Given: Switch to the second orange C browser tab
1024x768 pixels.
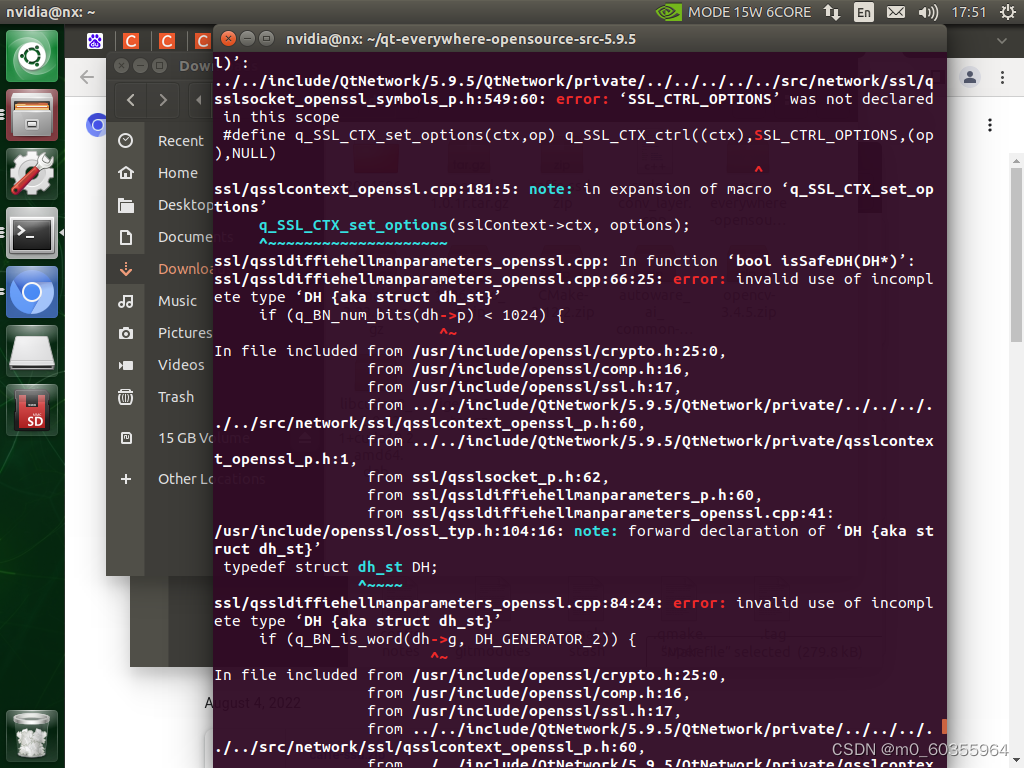Looking at the screenshot, I should click(167, 41).
